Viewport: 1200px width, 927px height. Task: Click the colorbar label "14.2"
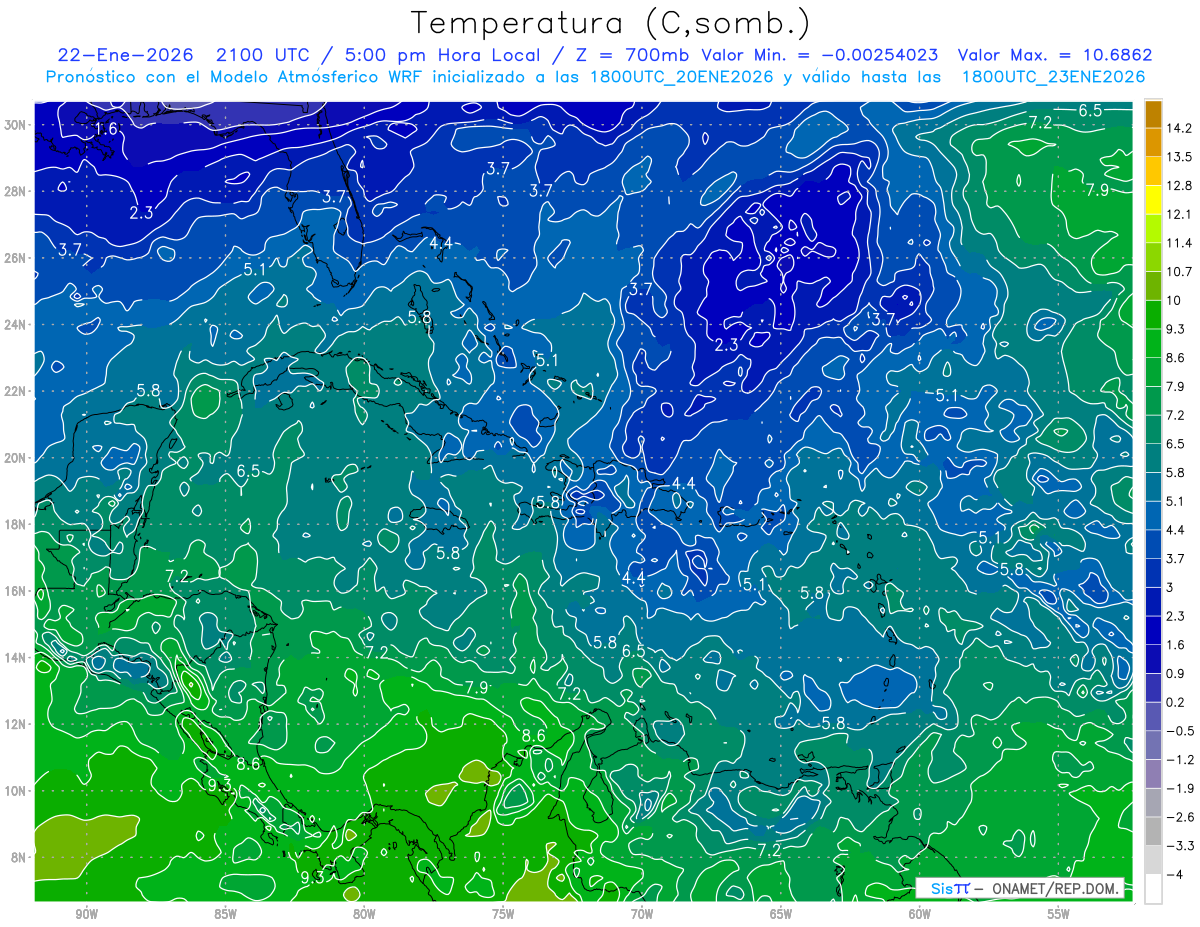[1179, 128]
